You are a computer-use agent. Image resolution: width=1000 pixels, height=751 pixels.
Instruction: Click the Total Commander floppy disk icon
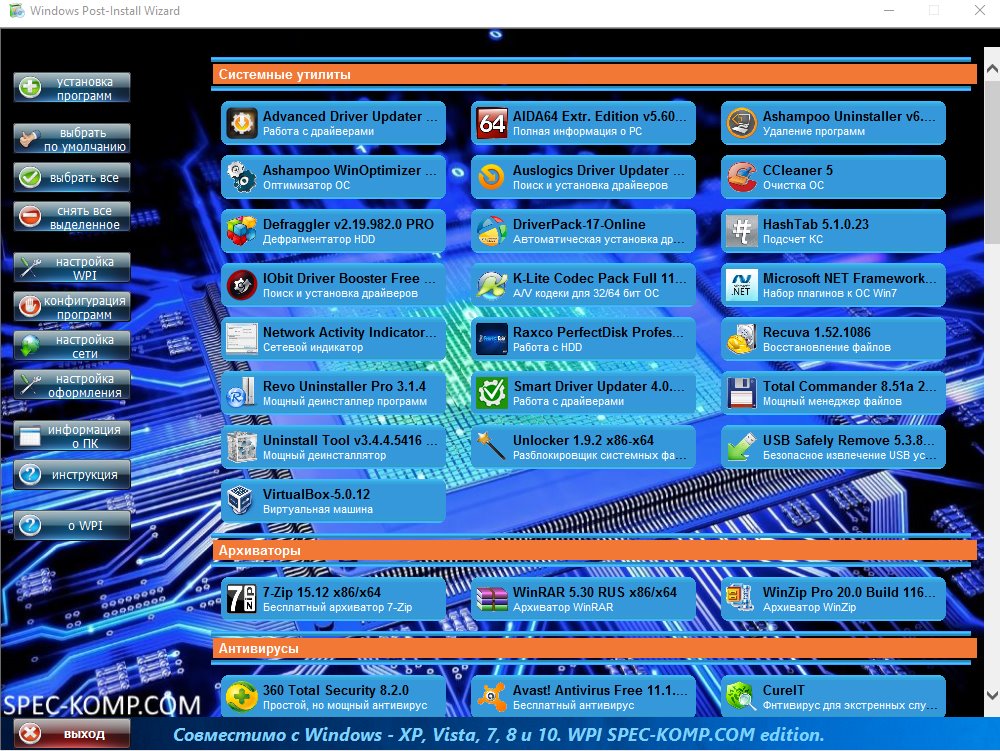tap(742, 393)
